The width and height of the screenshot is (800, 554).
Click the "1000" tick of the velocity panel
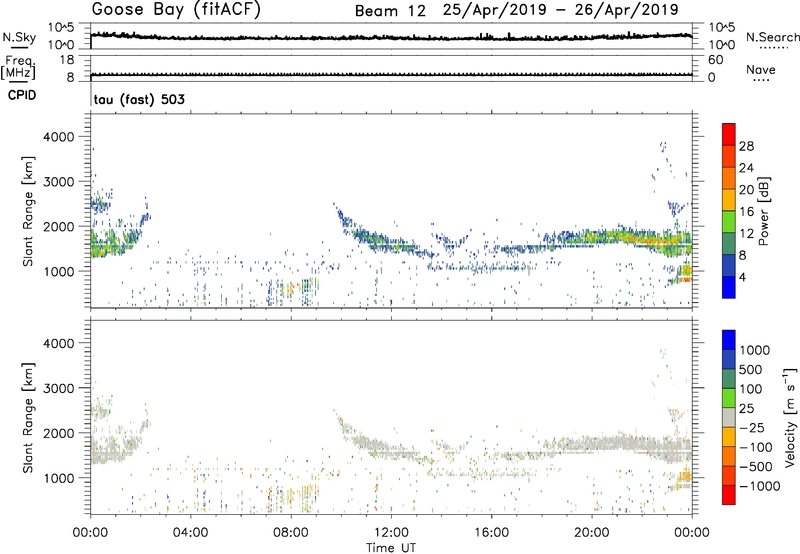point(59,478)
